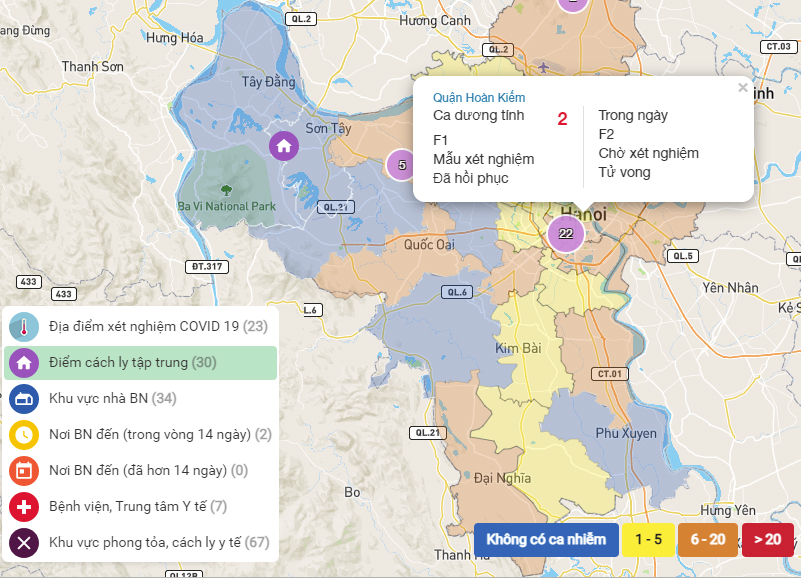Click the Không có ca nhiễm legend button

point(546,540)
